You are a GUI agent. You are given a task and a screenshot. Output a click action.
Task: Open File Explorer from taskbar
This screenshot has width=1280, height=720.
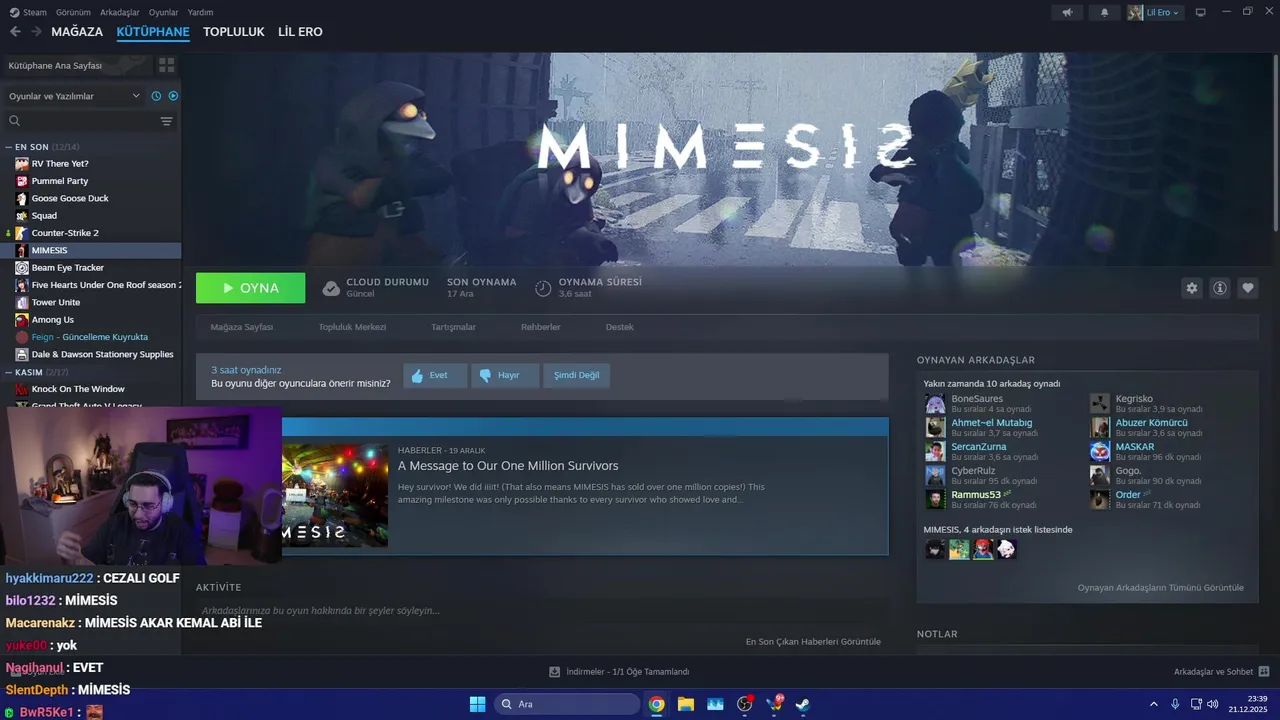(686, 704)
